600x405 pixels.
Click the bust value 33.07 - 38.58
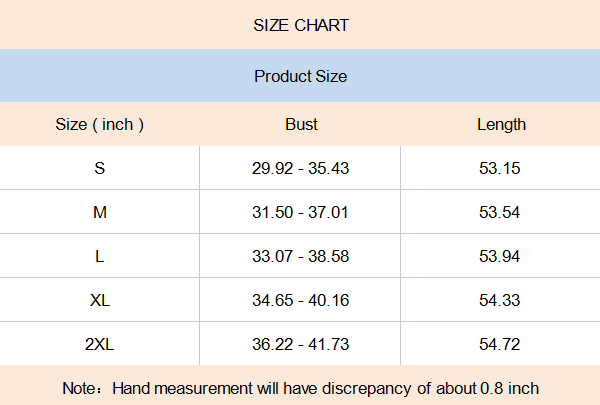(300, 256)
